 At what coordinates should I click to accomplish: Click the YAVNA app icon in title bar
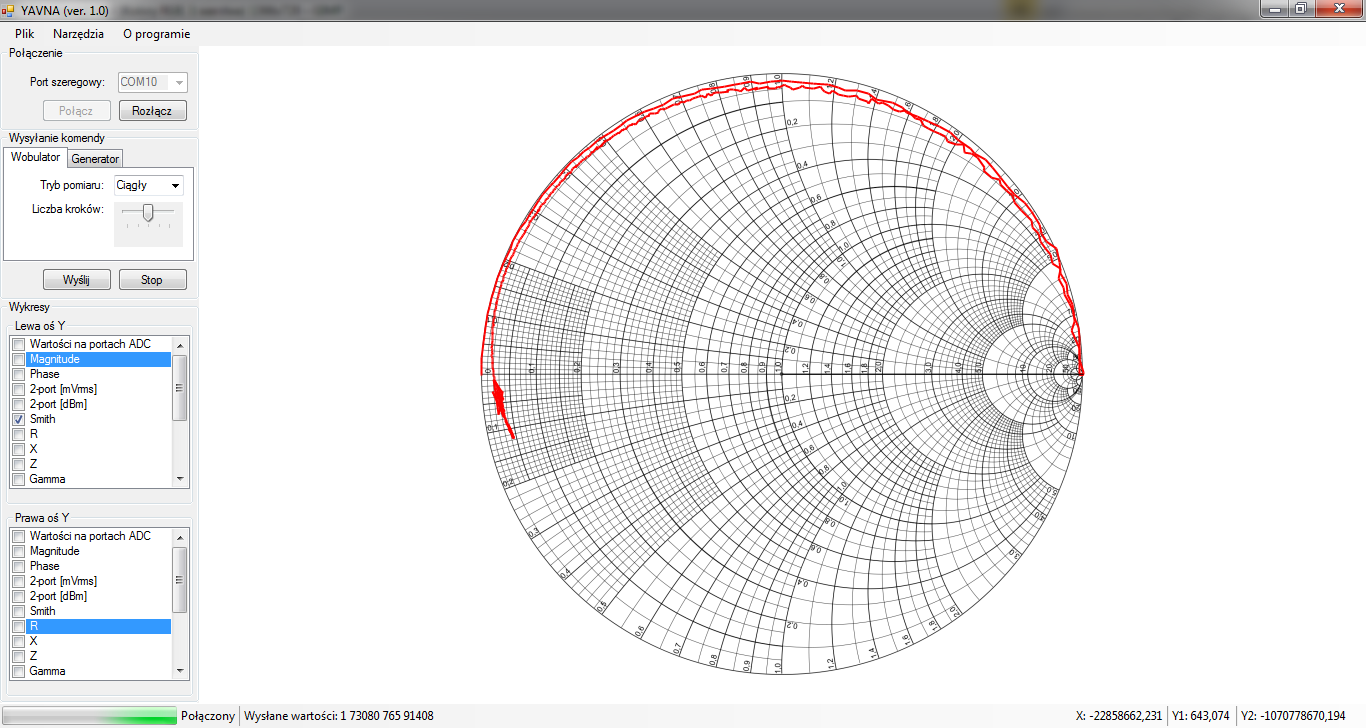tap(8, 9)
